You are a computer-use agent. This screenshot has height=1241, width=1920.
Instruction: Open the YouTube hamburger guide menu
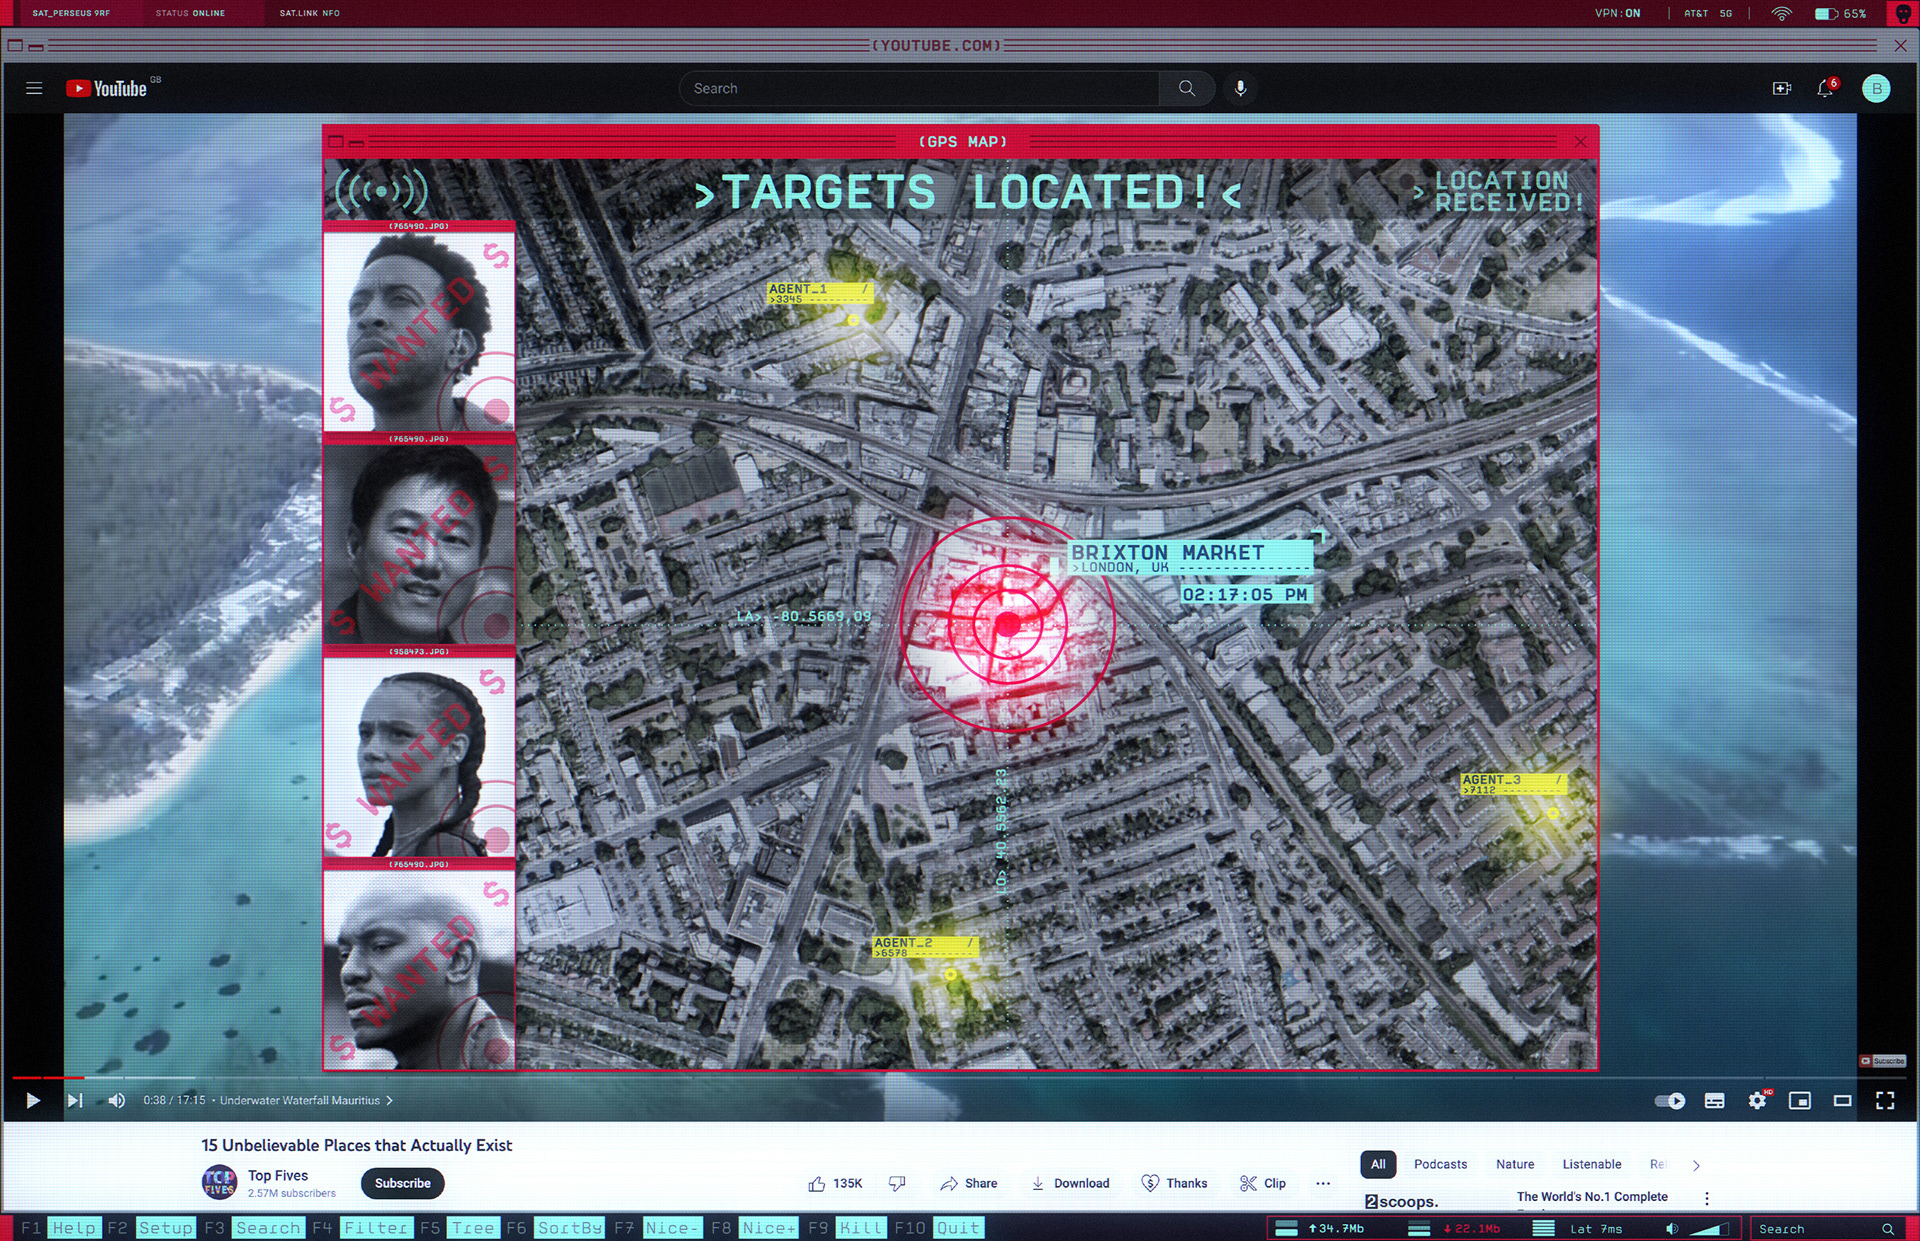(34, 88)
